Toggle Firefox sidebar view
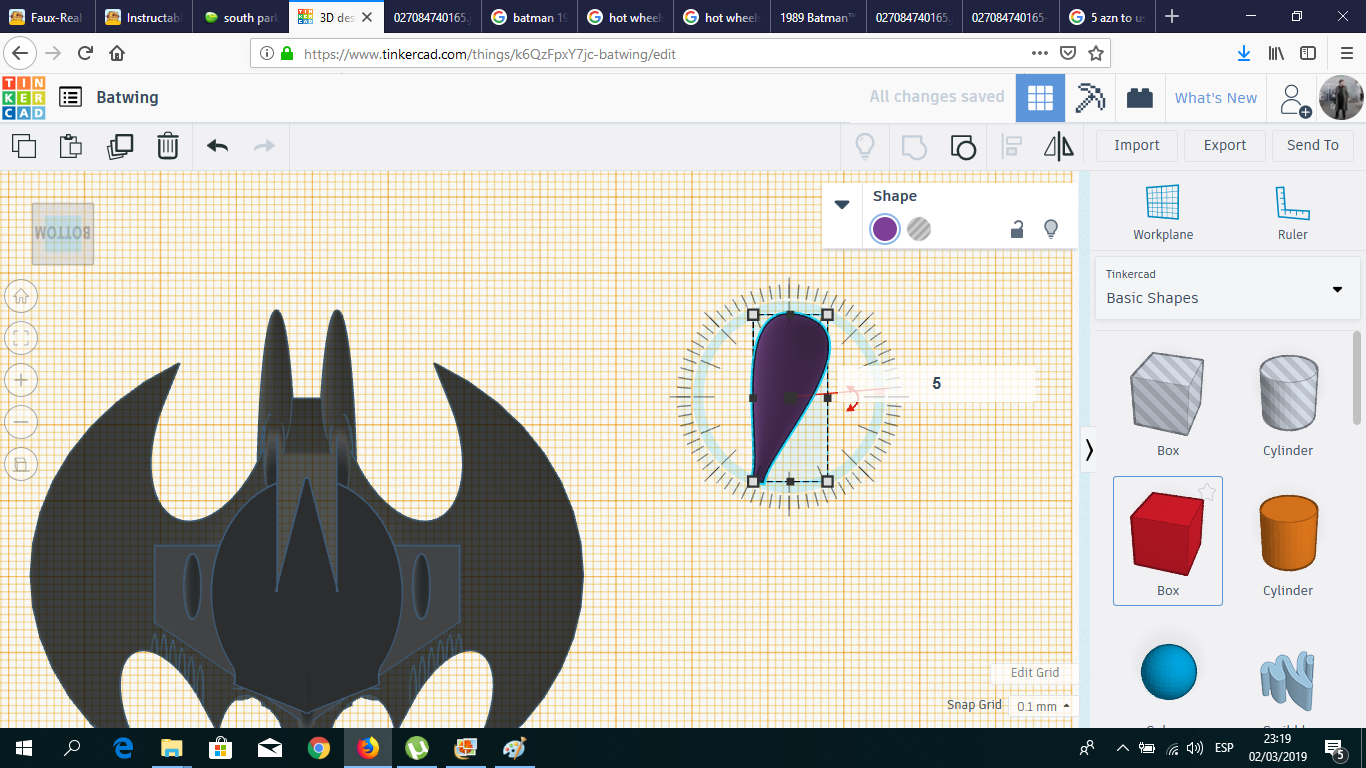The height and width of the screenshot is (768, 1366). (x=1308, y=54)
